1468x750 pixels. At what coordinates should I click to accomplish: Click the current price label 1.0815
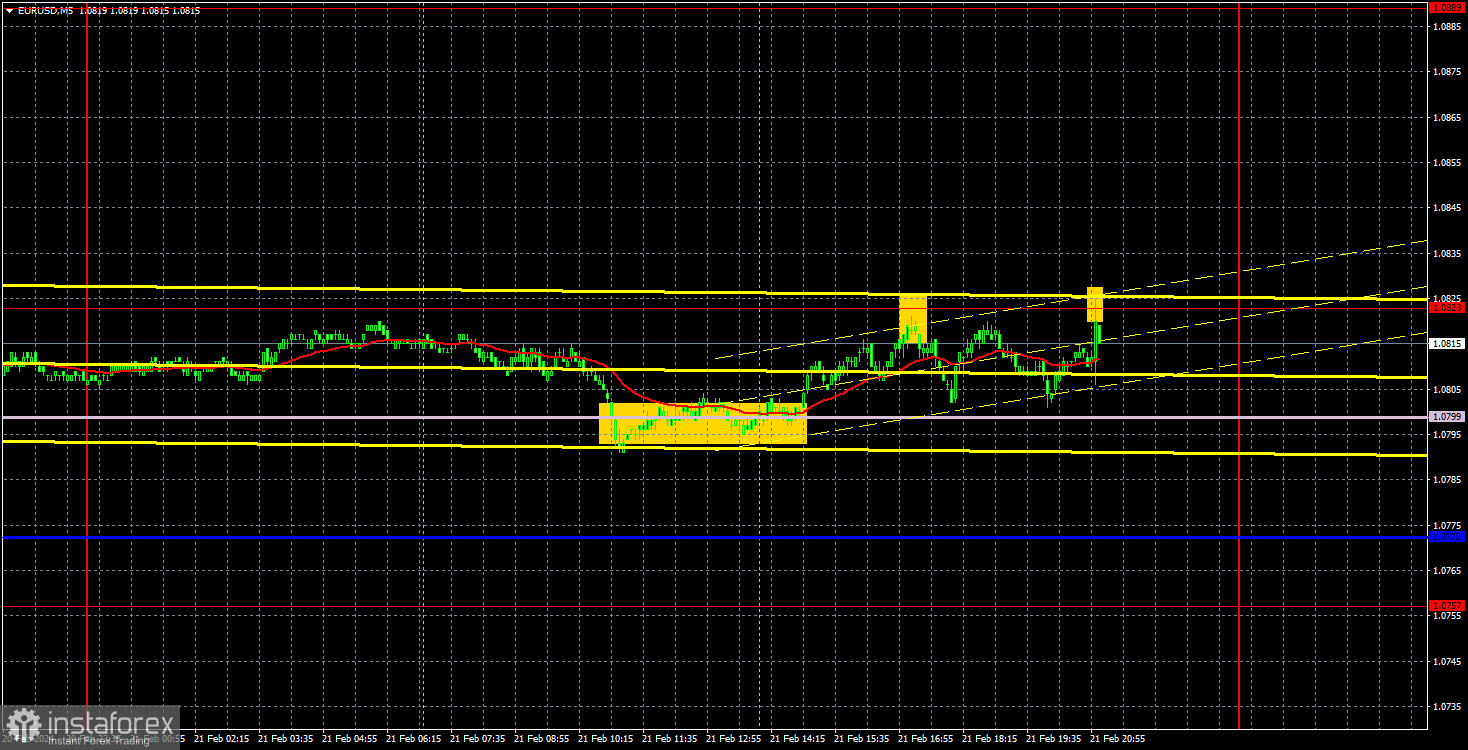click(x=1446, y=344)
